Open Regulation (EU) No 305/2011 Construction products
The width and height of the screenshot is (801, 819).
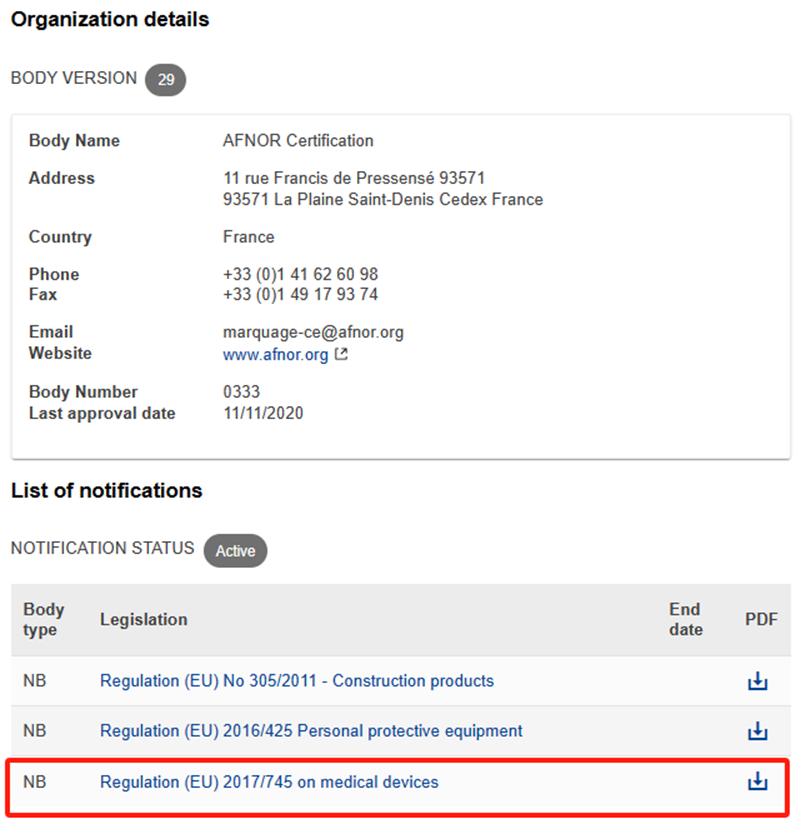tap(297, 681)
